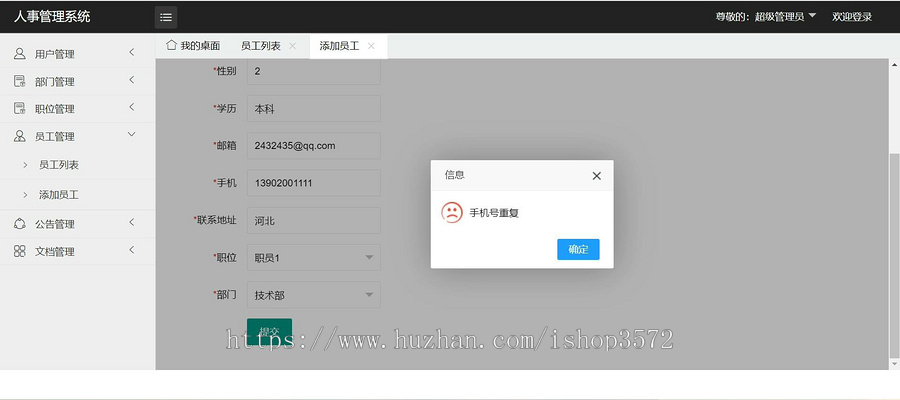Click the 文档管理 grid icon
Screen dimensions: 900x400
point(20,251)
